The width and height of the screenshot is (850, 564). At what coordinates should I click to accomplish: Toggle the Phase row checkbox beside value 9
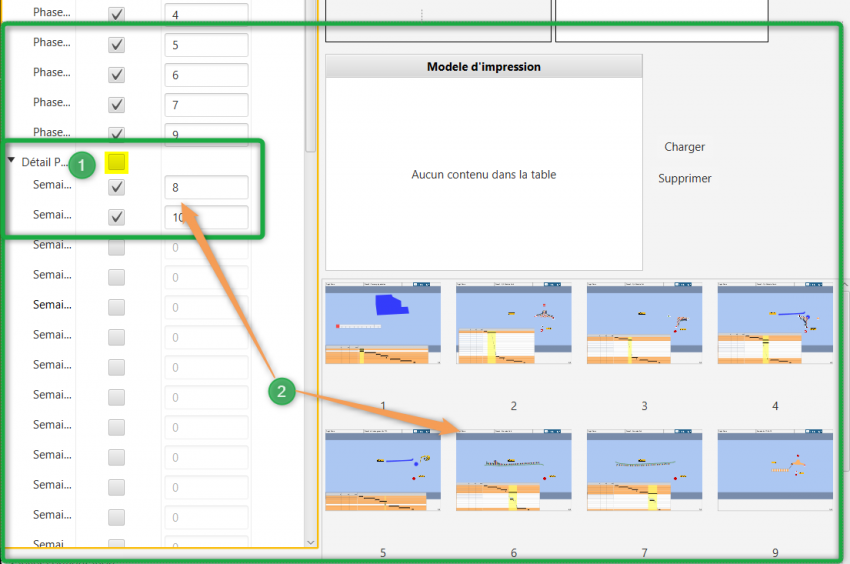coord(117,133)
